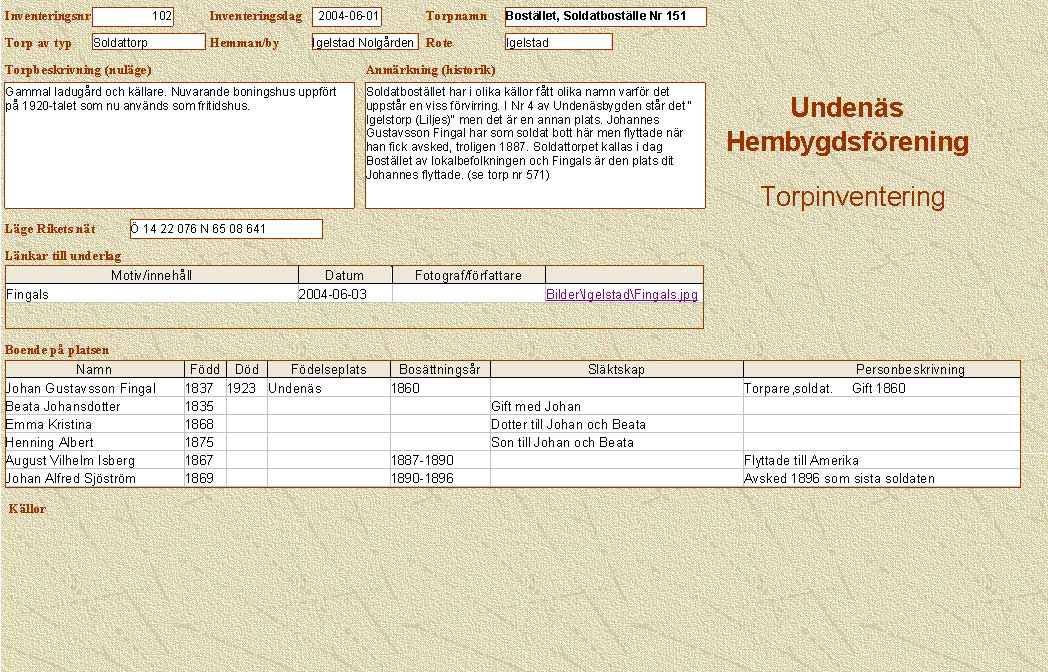Click the Namn column header
The height and width of the screenshot is (672, 1048).
(x=94, y=369)
